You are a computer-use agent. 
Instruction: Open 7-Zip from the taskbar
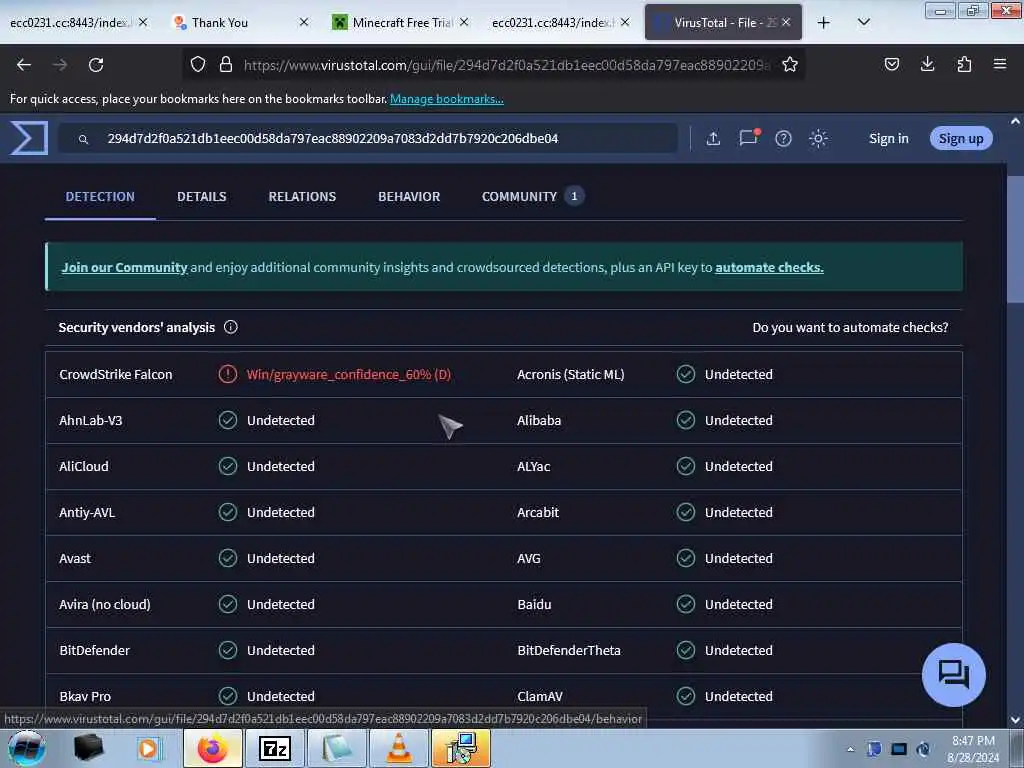(274, 748)
